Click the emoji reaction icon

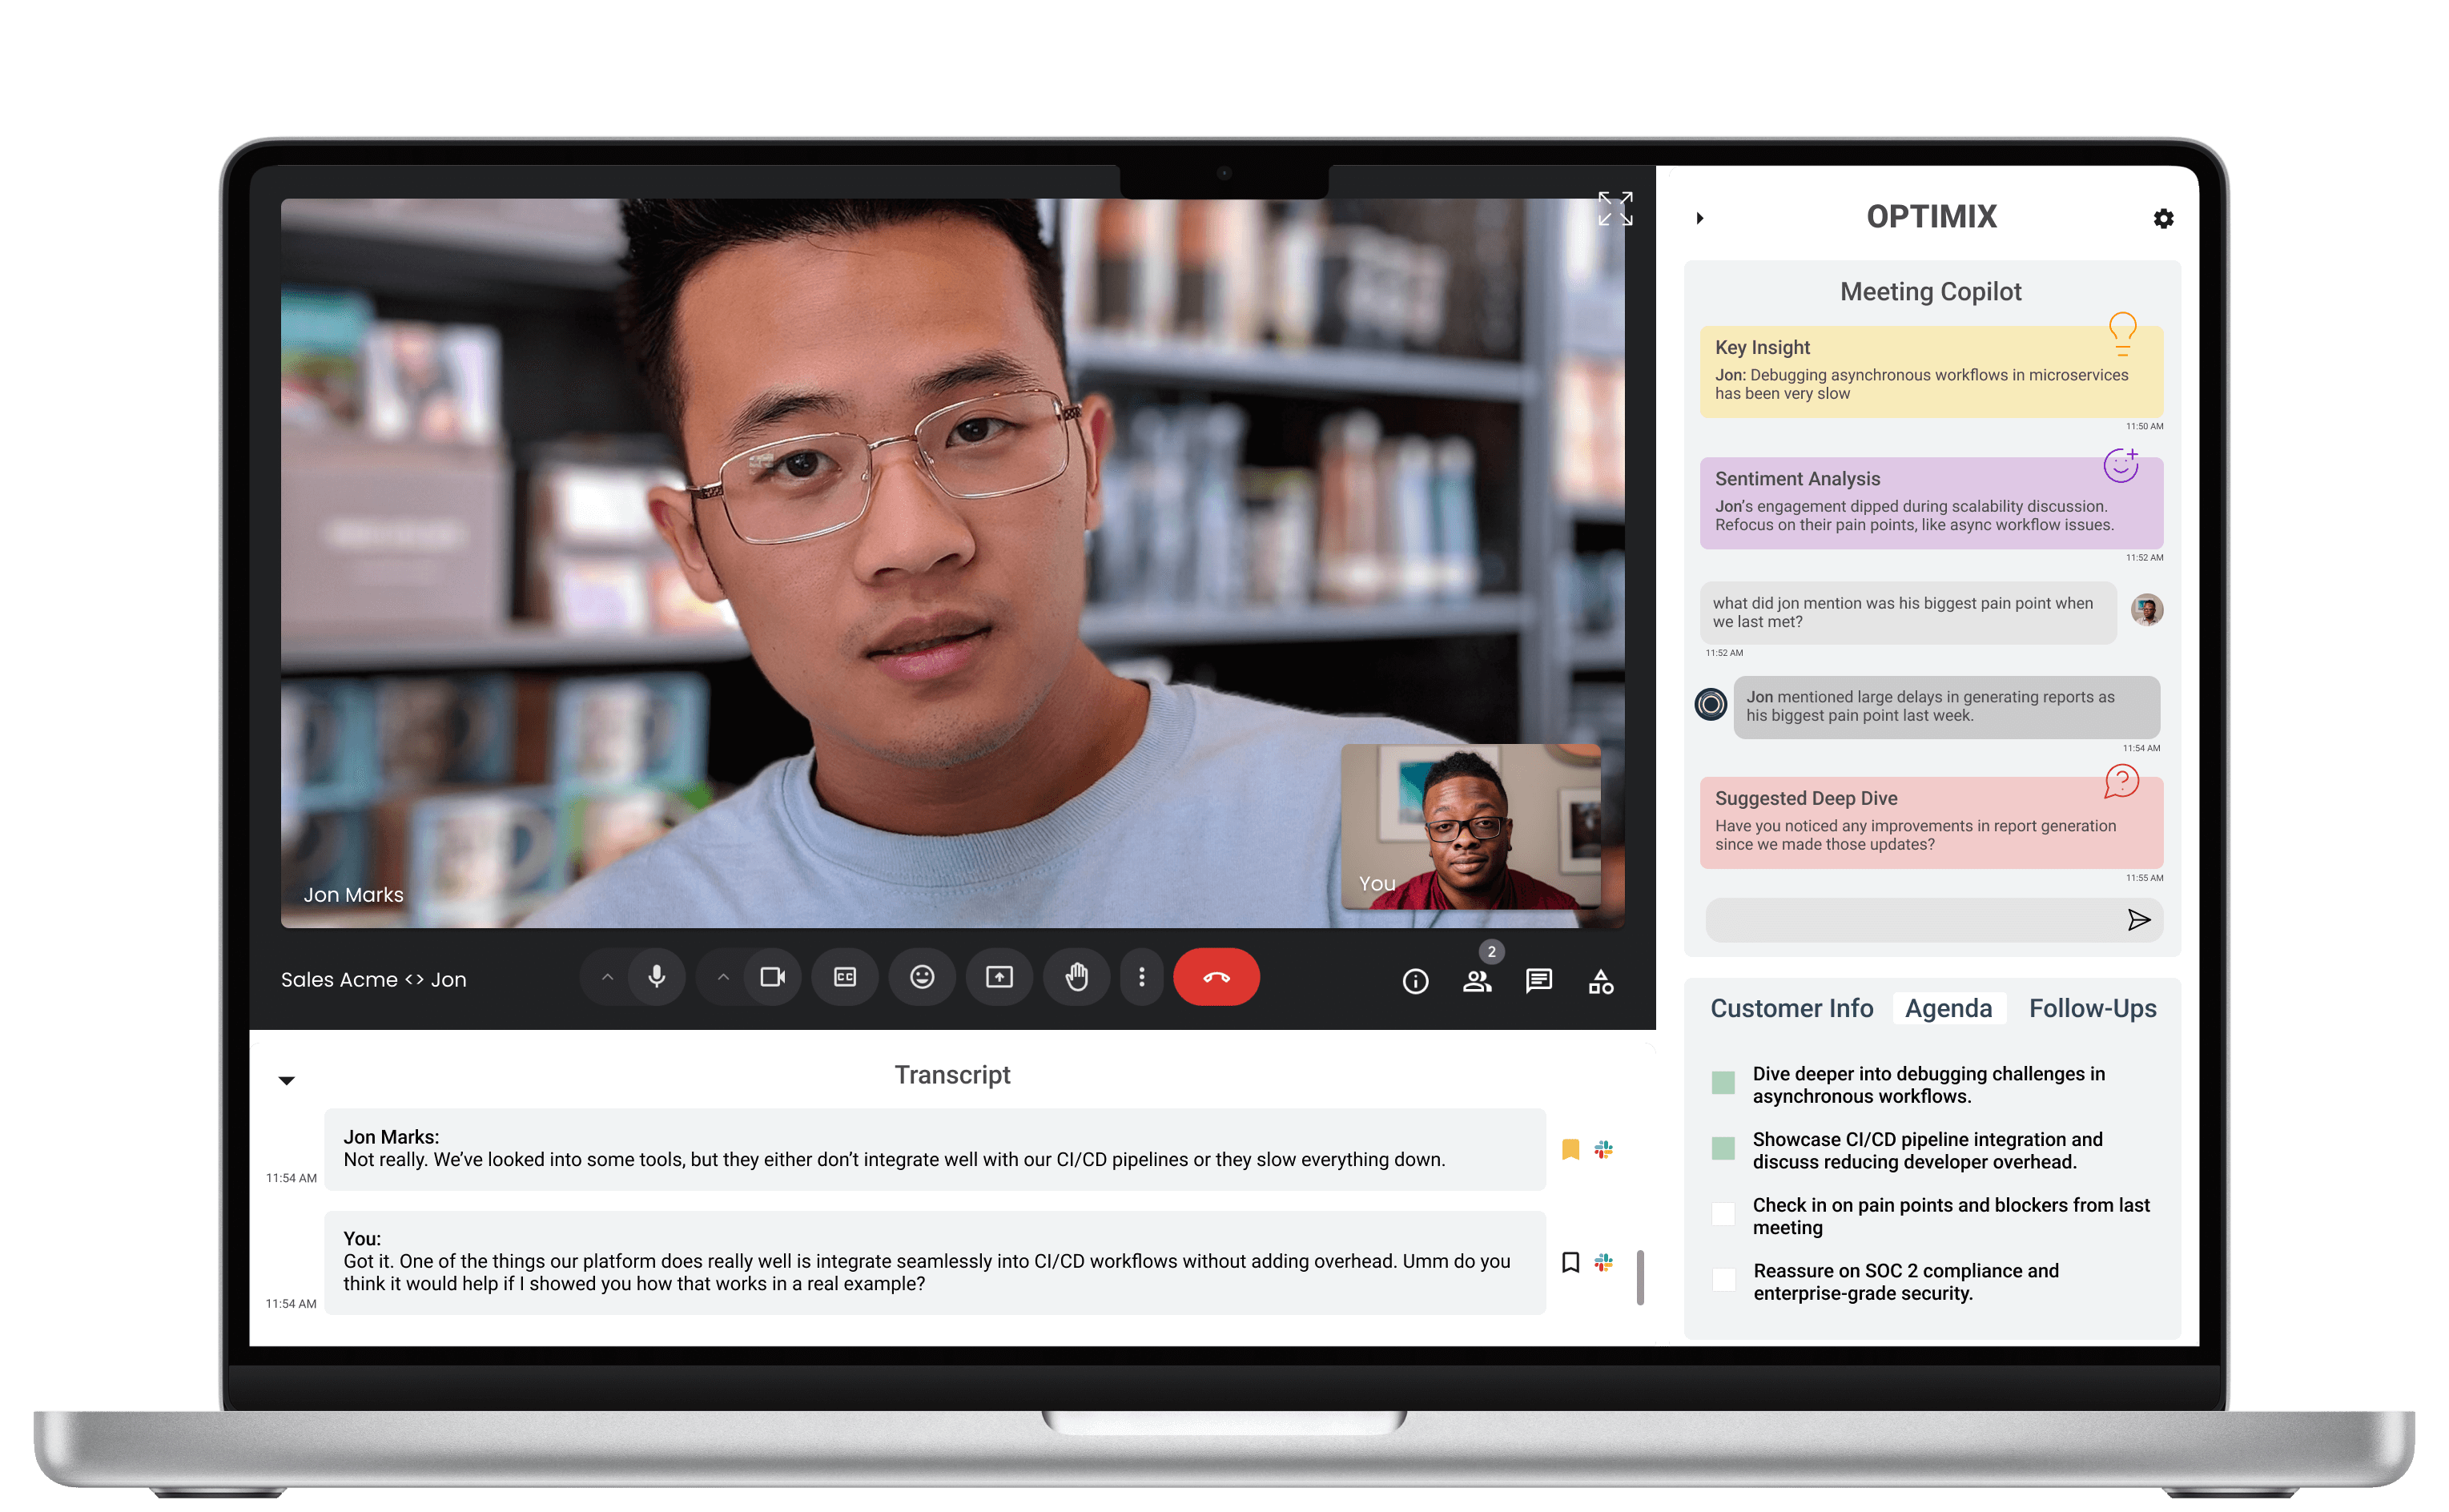(919, 976)
